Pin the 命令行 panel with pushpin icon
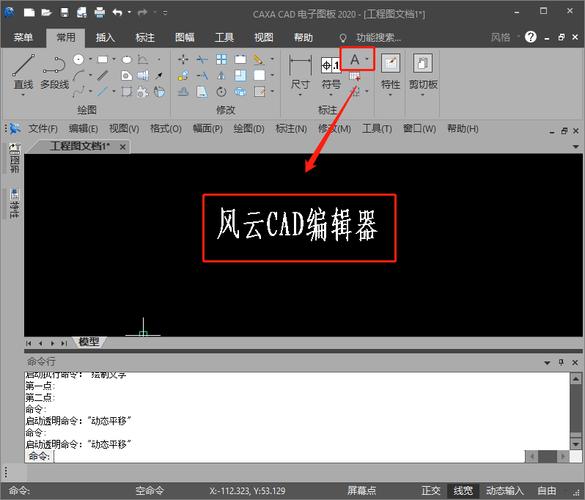585x500 pixels. click(x=561, y=362)
